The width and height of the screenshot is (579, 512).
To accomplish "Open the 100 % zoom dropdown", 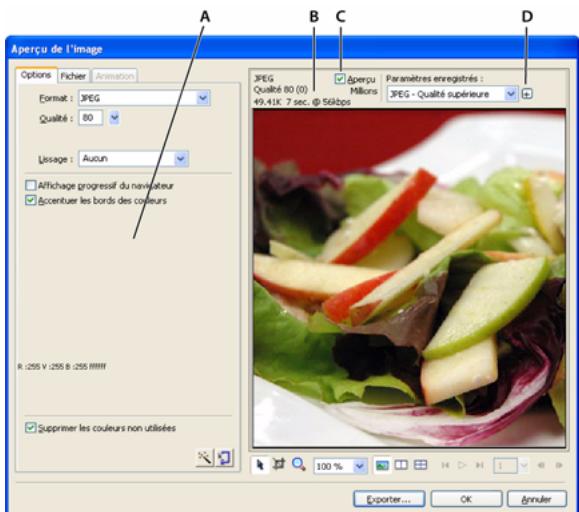I will click(359, 466).
